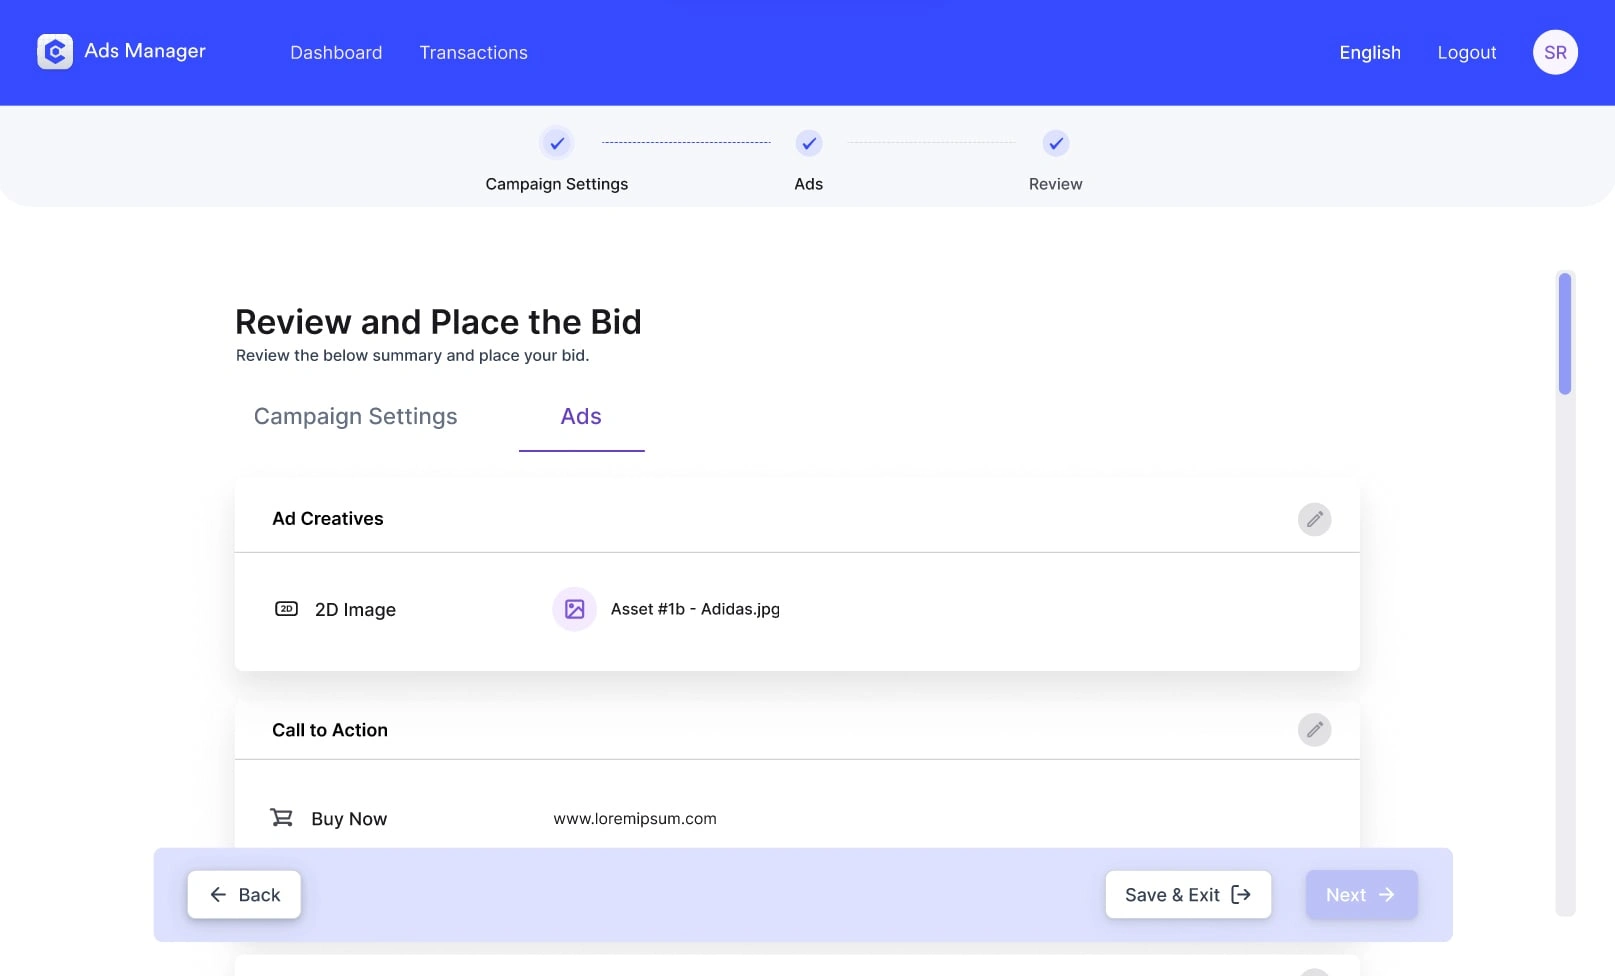Click the vertical page scrollbar
Viewport: 1615px width, 976px height.
coord(1565,334)
